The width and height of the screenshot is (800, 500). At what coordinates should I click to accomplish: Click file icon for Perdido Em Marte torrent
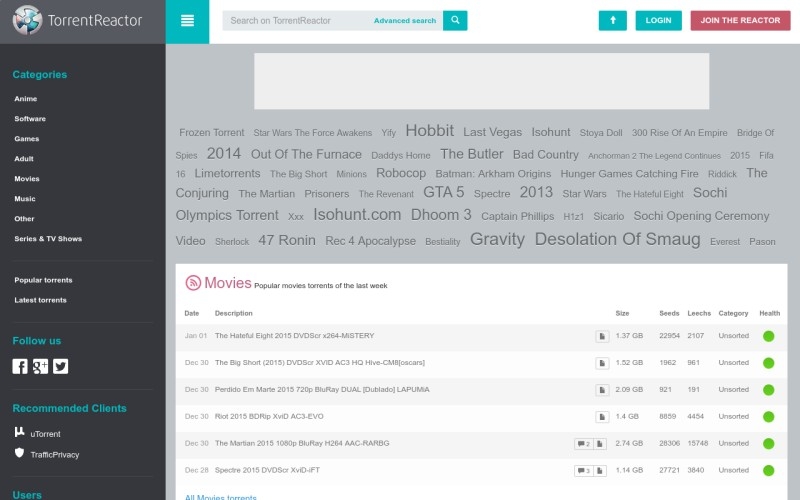602,390
